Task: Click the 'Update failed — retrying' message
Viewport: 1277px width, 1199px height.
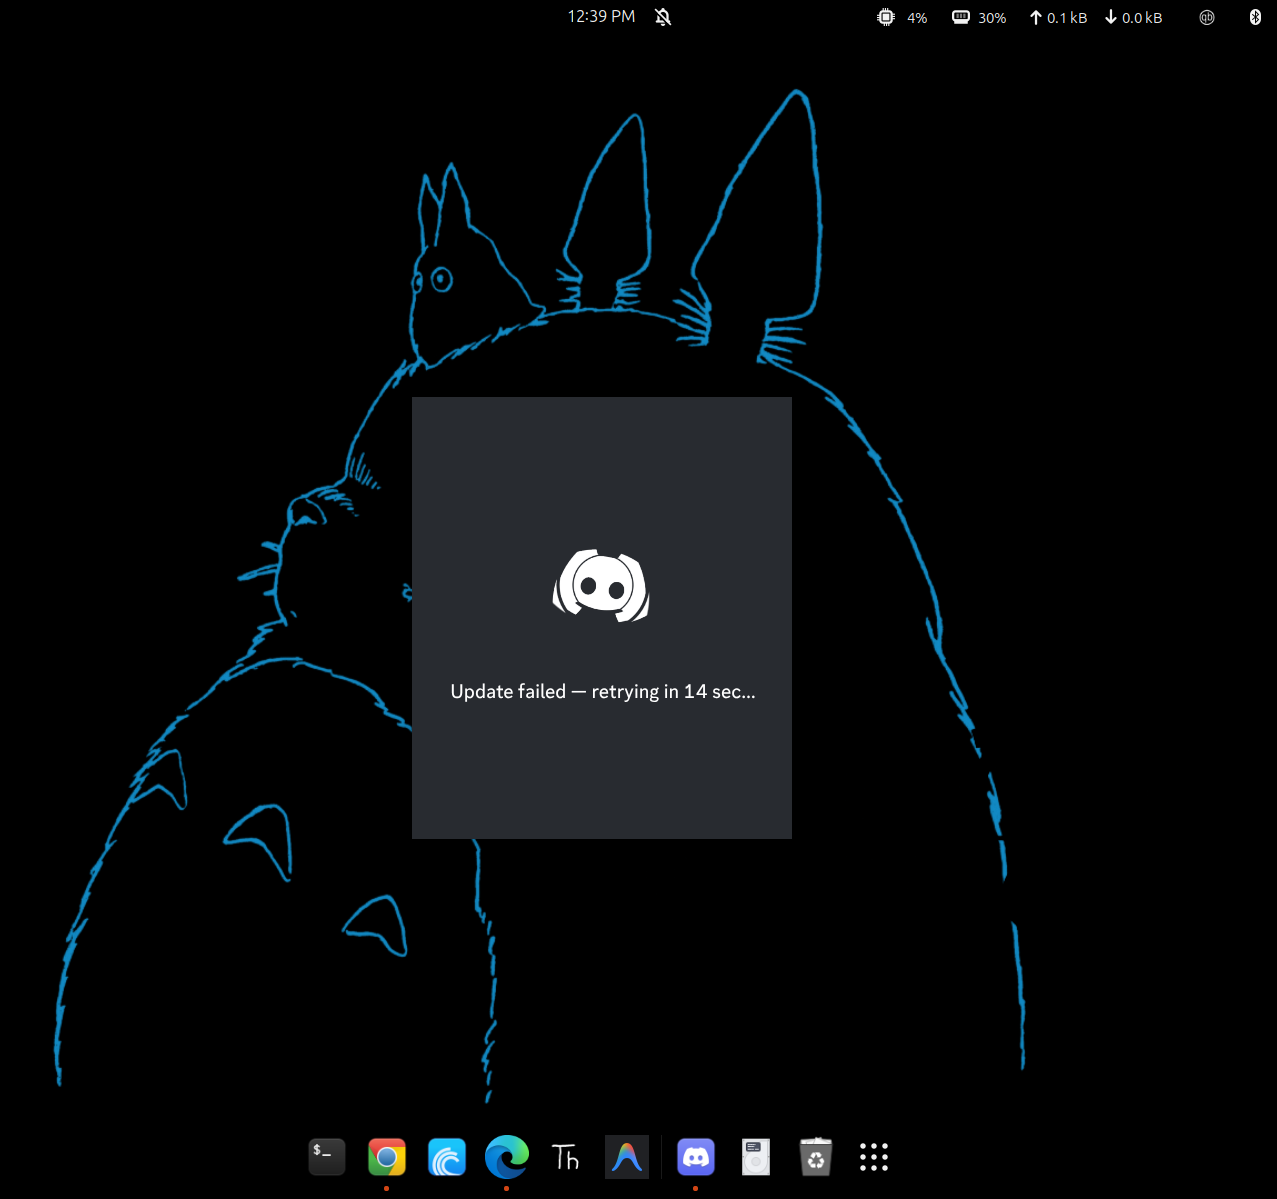Action: [603, 691]
